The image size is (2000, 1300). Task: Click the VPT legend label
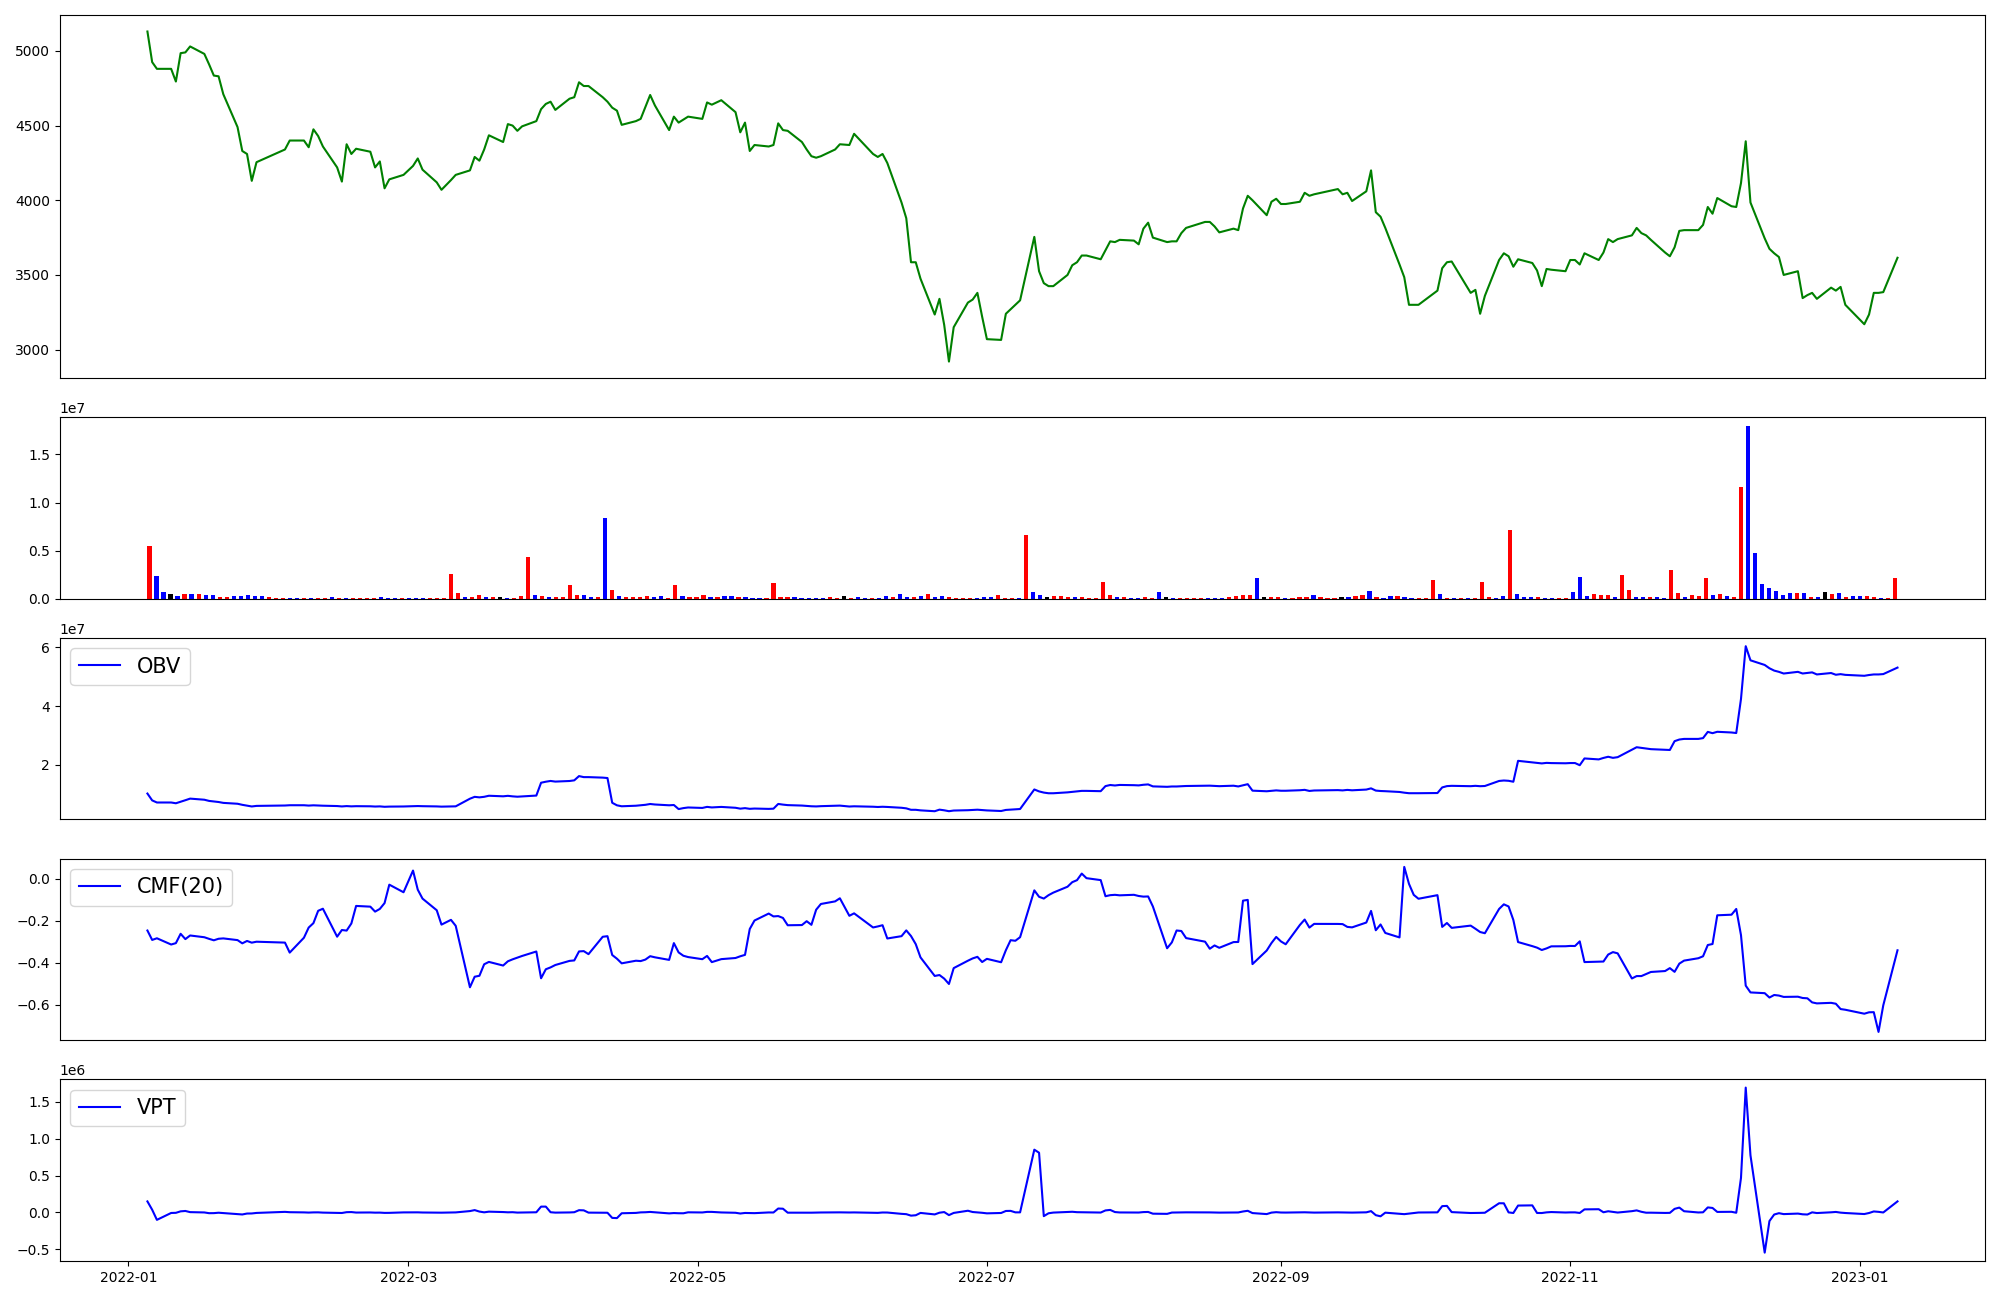pyautogui.click(x=156, y=1107)
